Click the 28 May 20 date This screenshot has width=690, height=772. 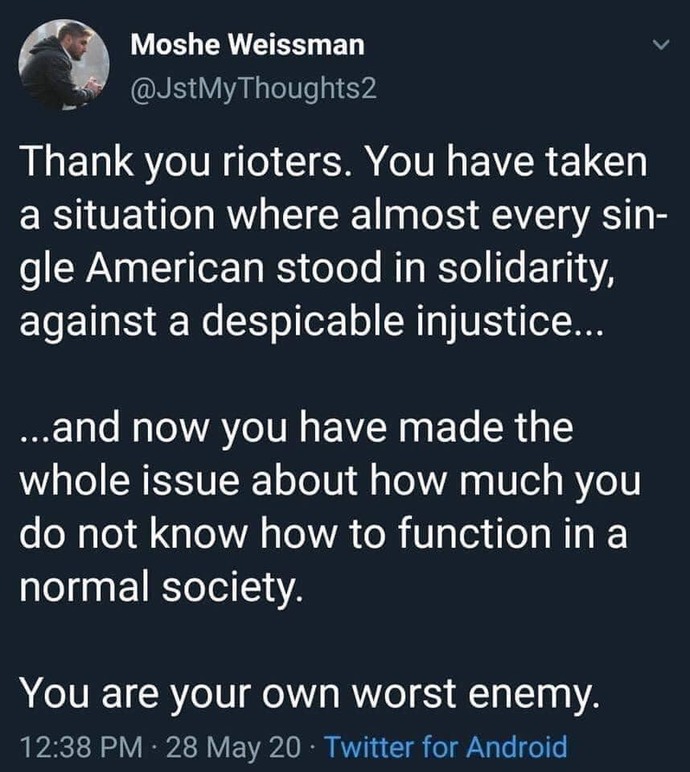pyautogui.click(x=233, y=746)
